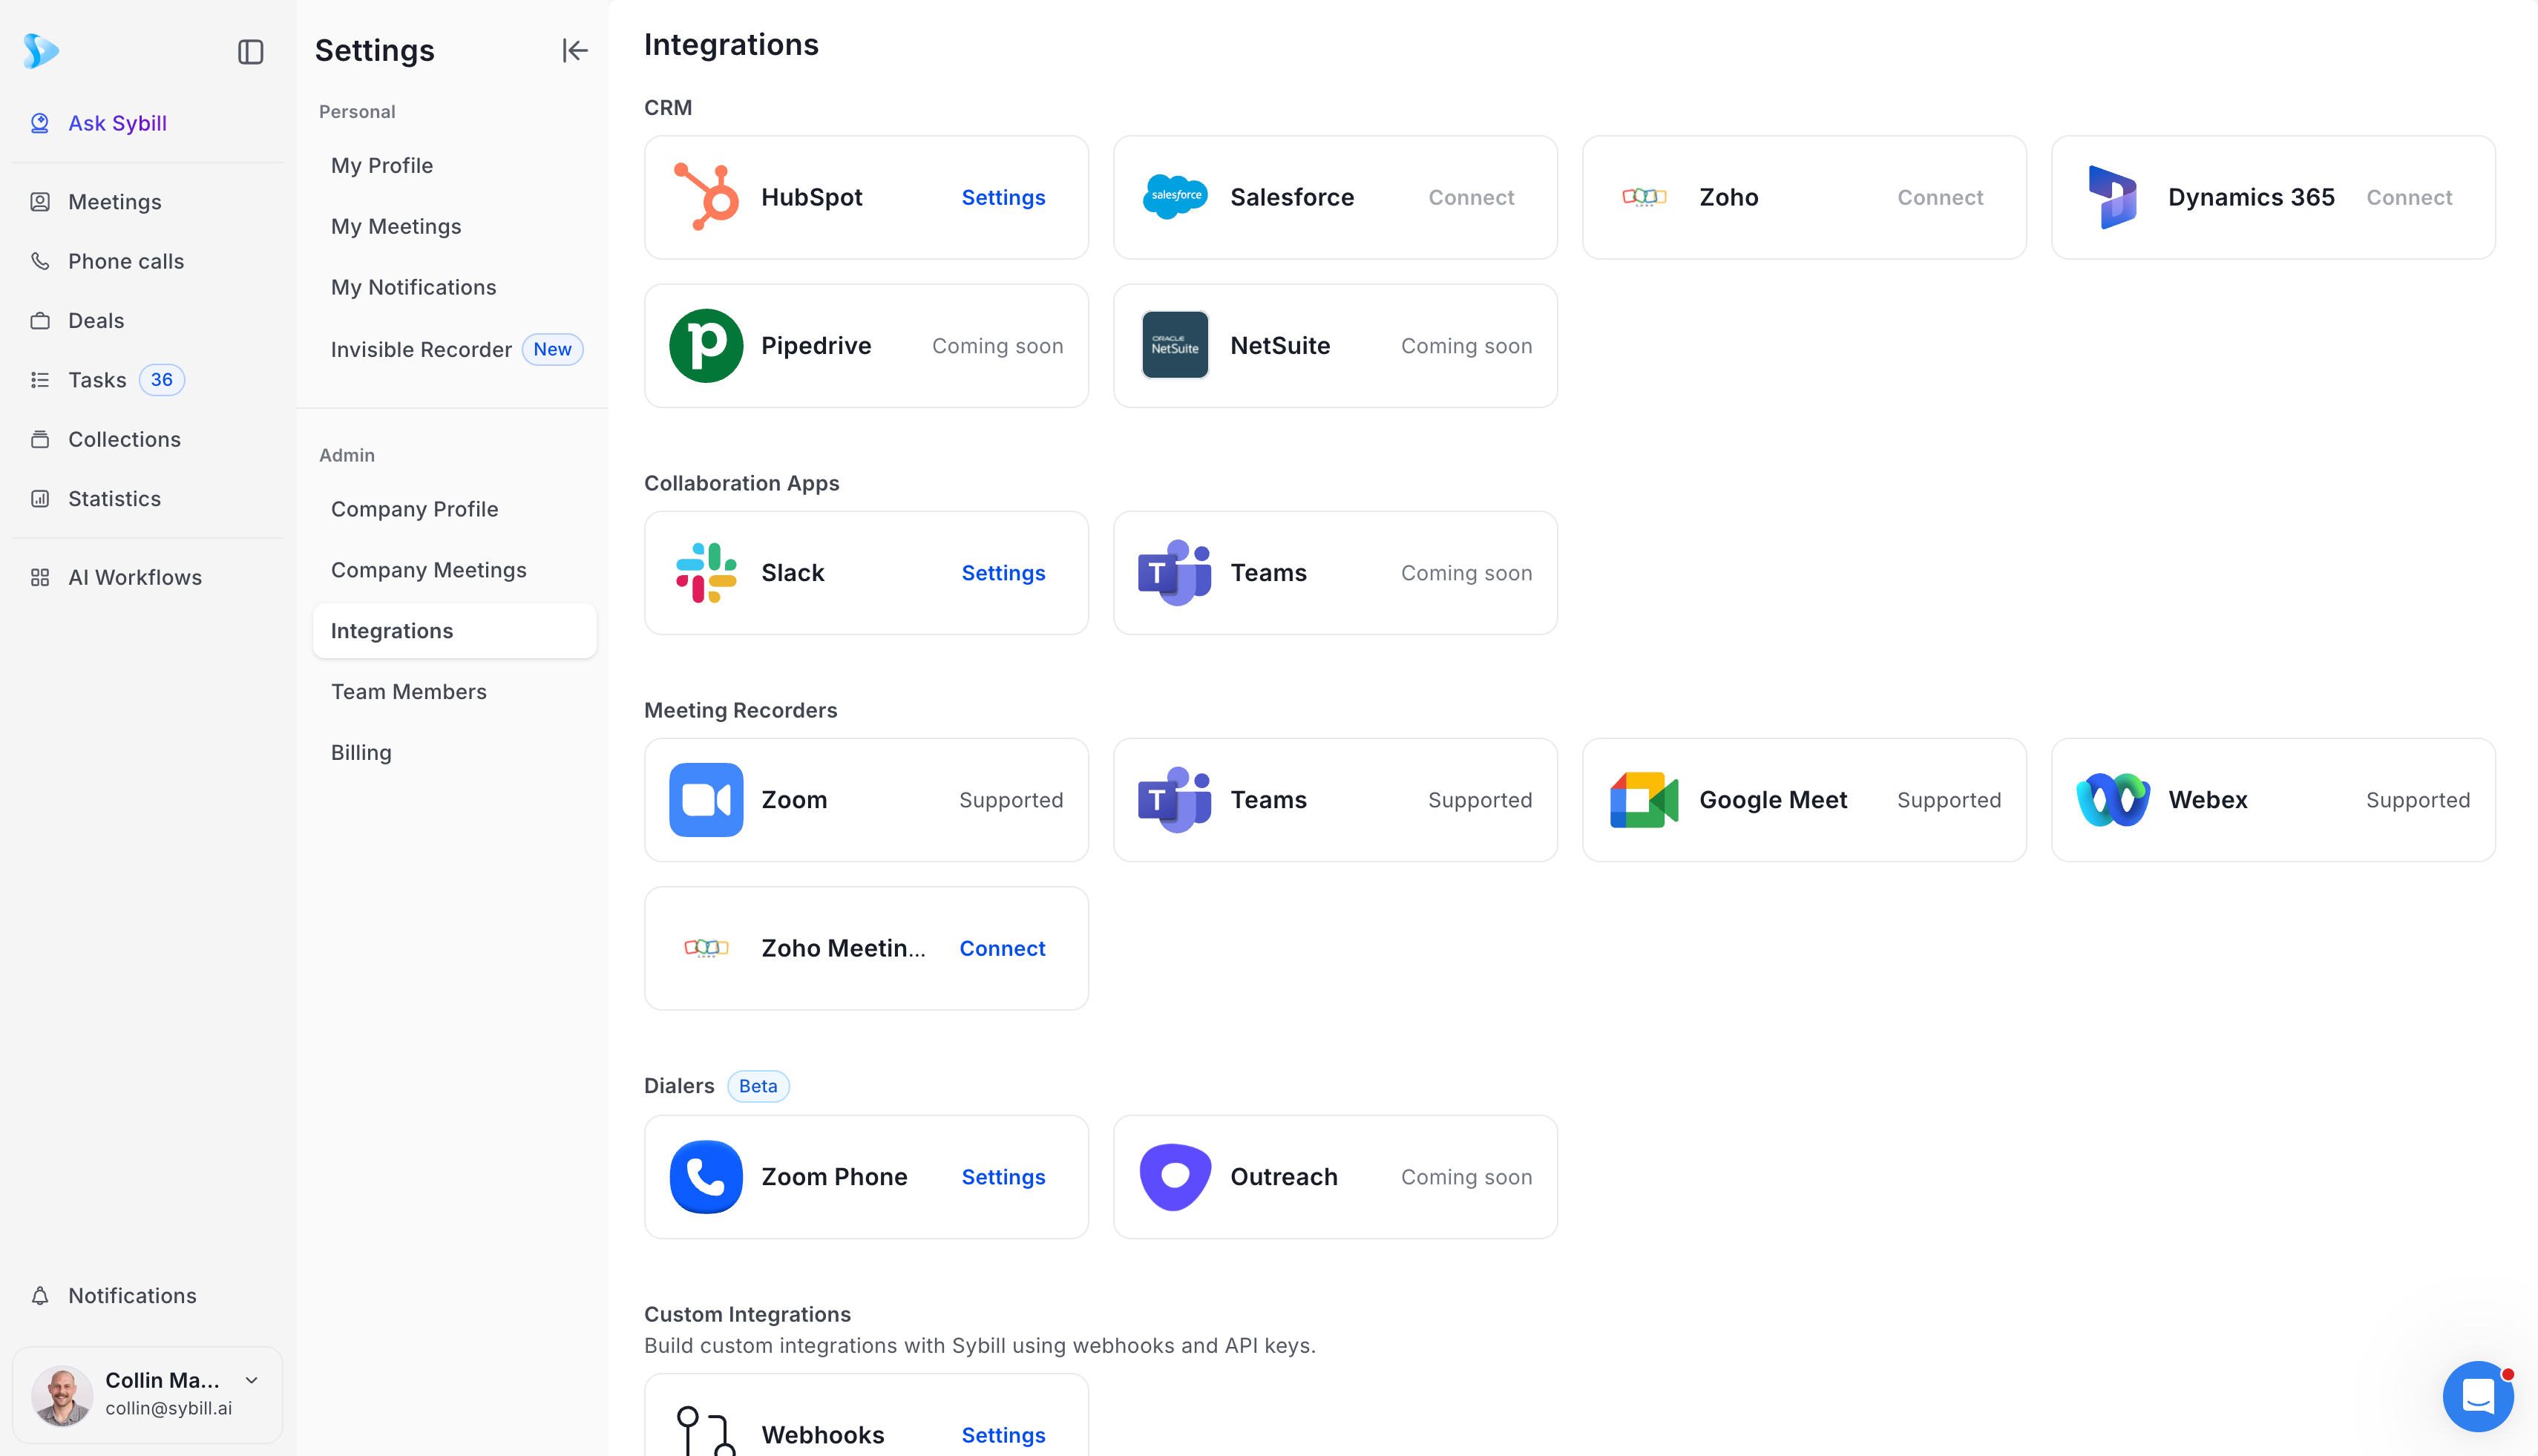Click the Pipedrive logo icon
The image size is (2538, 1456).
[706, 345]
